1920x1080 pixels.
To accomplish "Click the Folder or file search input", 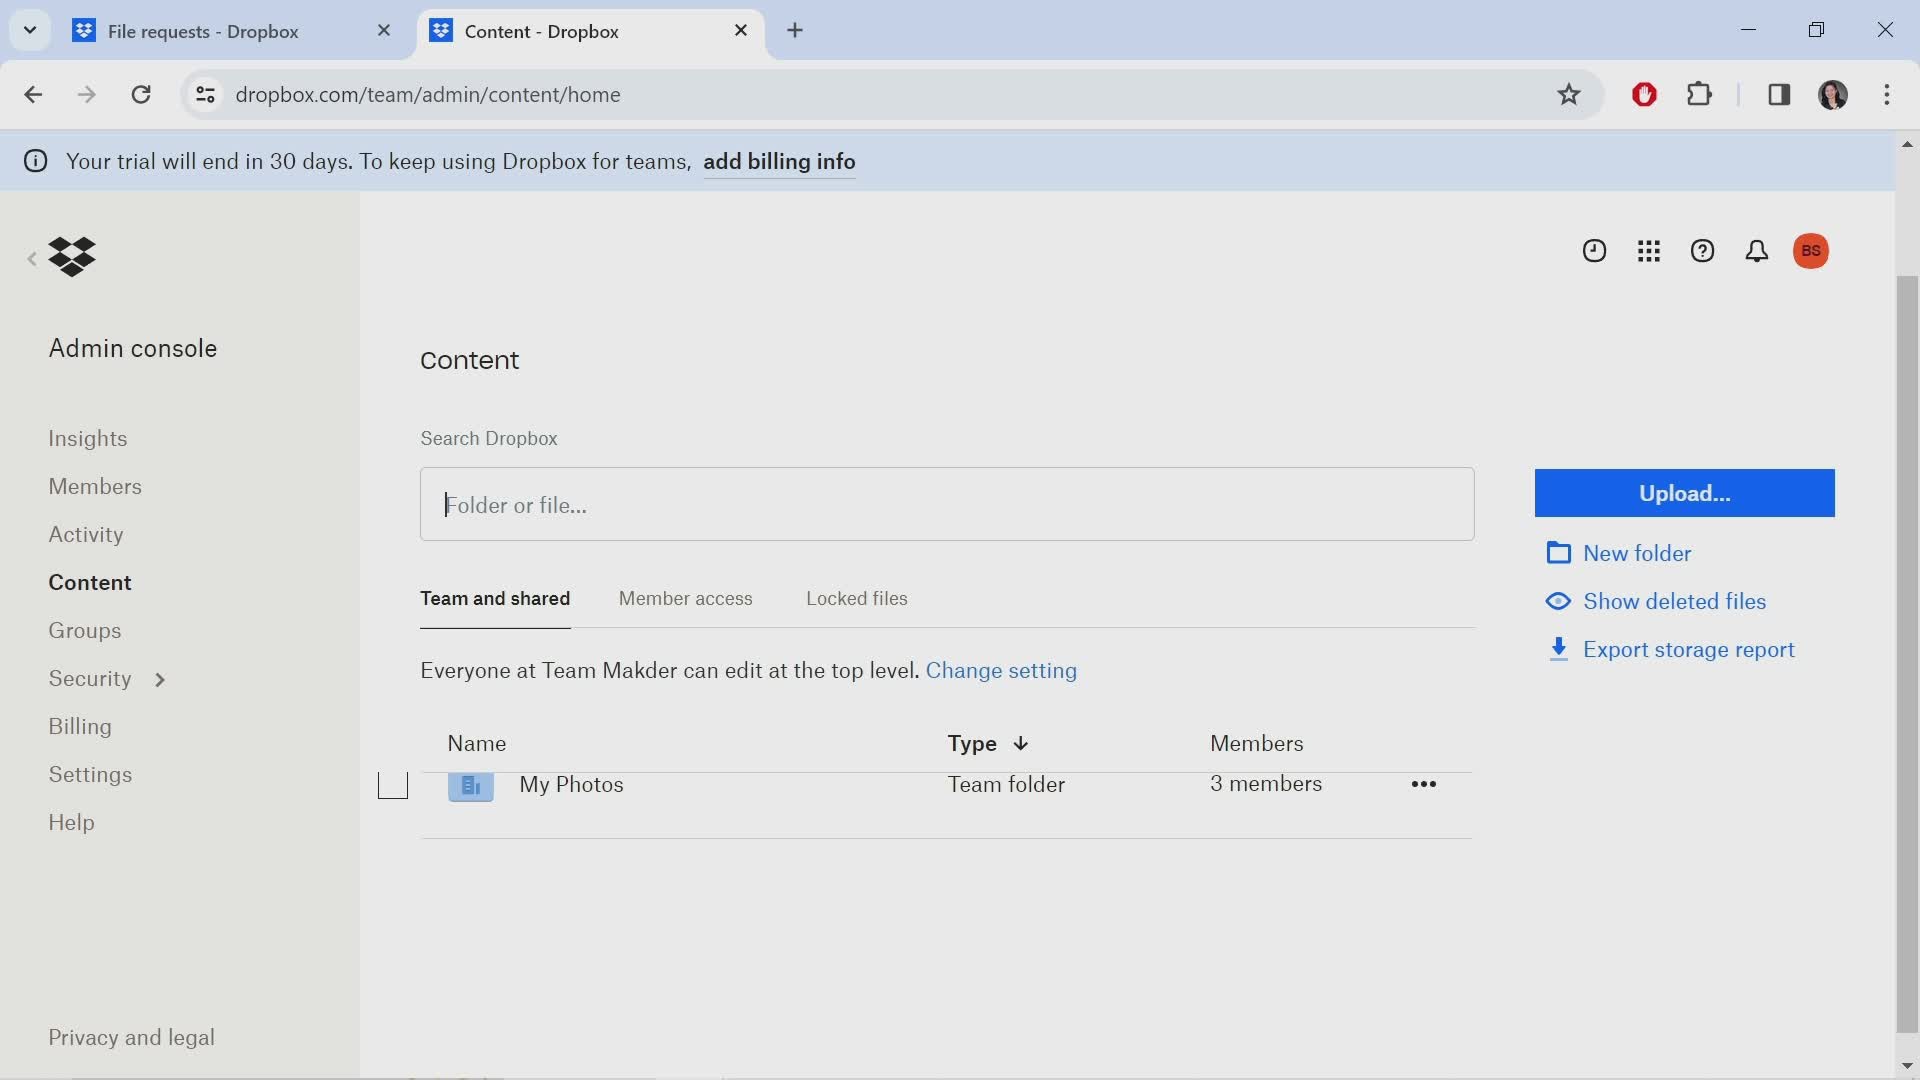I will click(947, 504).
